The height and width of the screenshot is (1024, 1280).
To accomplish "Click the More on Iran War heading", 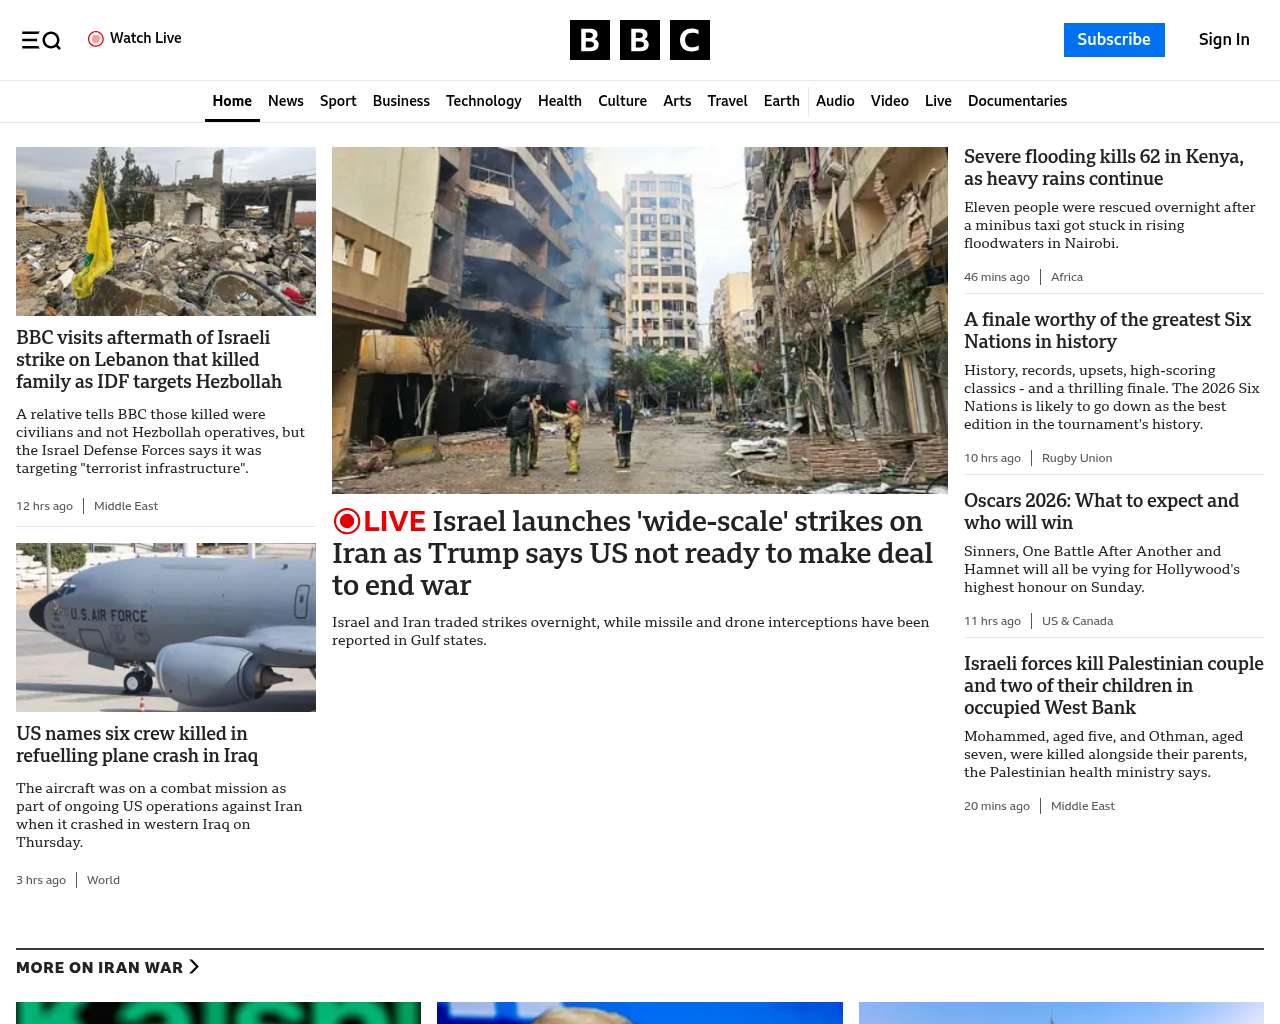I will point(100,967).
